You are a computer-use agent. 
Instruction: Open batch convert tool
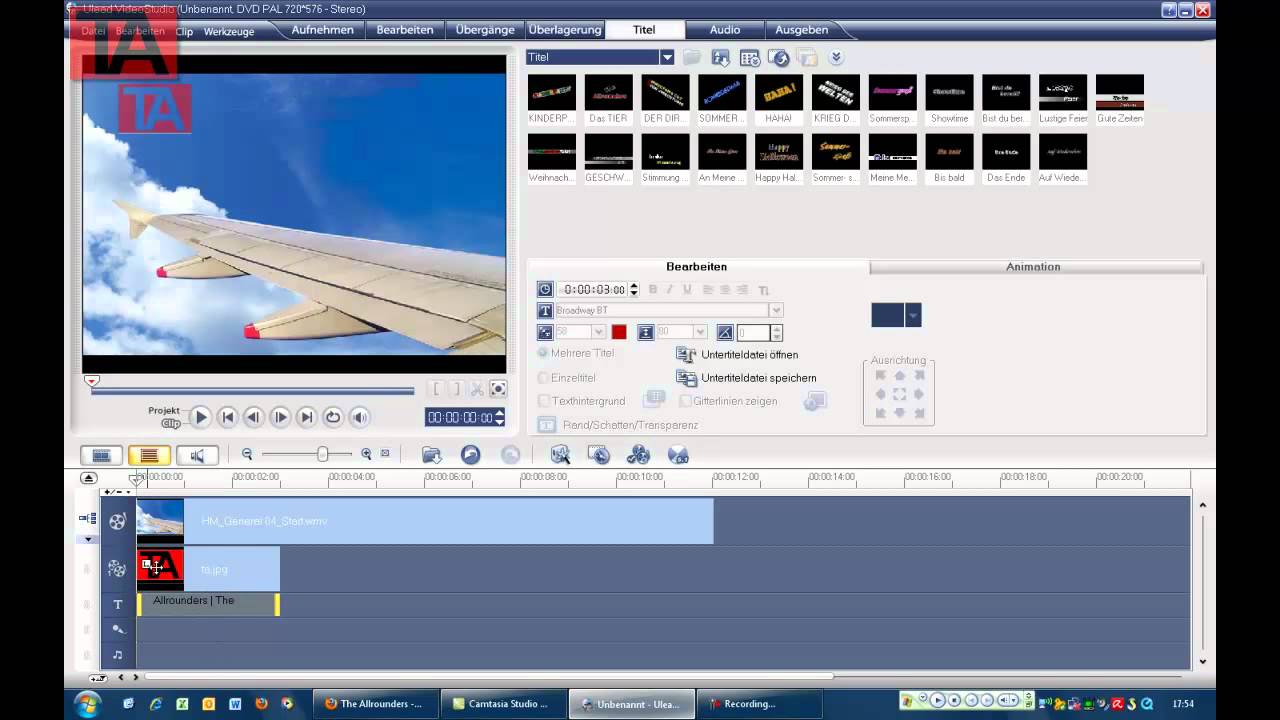coord(599,455)
